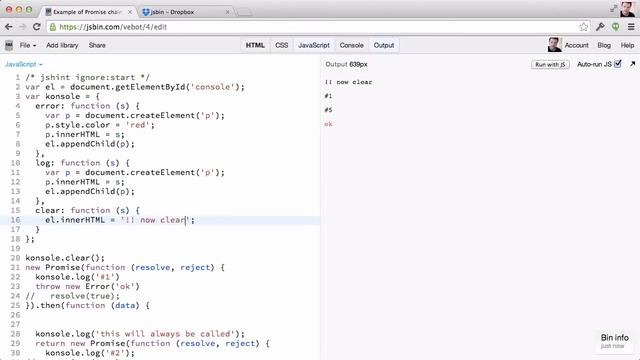The image size is (640, 360).
Task: Click line 25 '}).then(function (data) {'
Action: click(x=87, y=305)
